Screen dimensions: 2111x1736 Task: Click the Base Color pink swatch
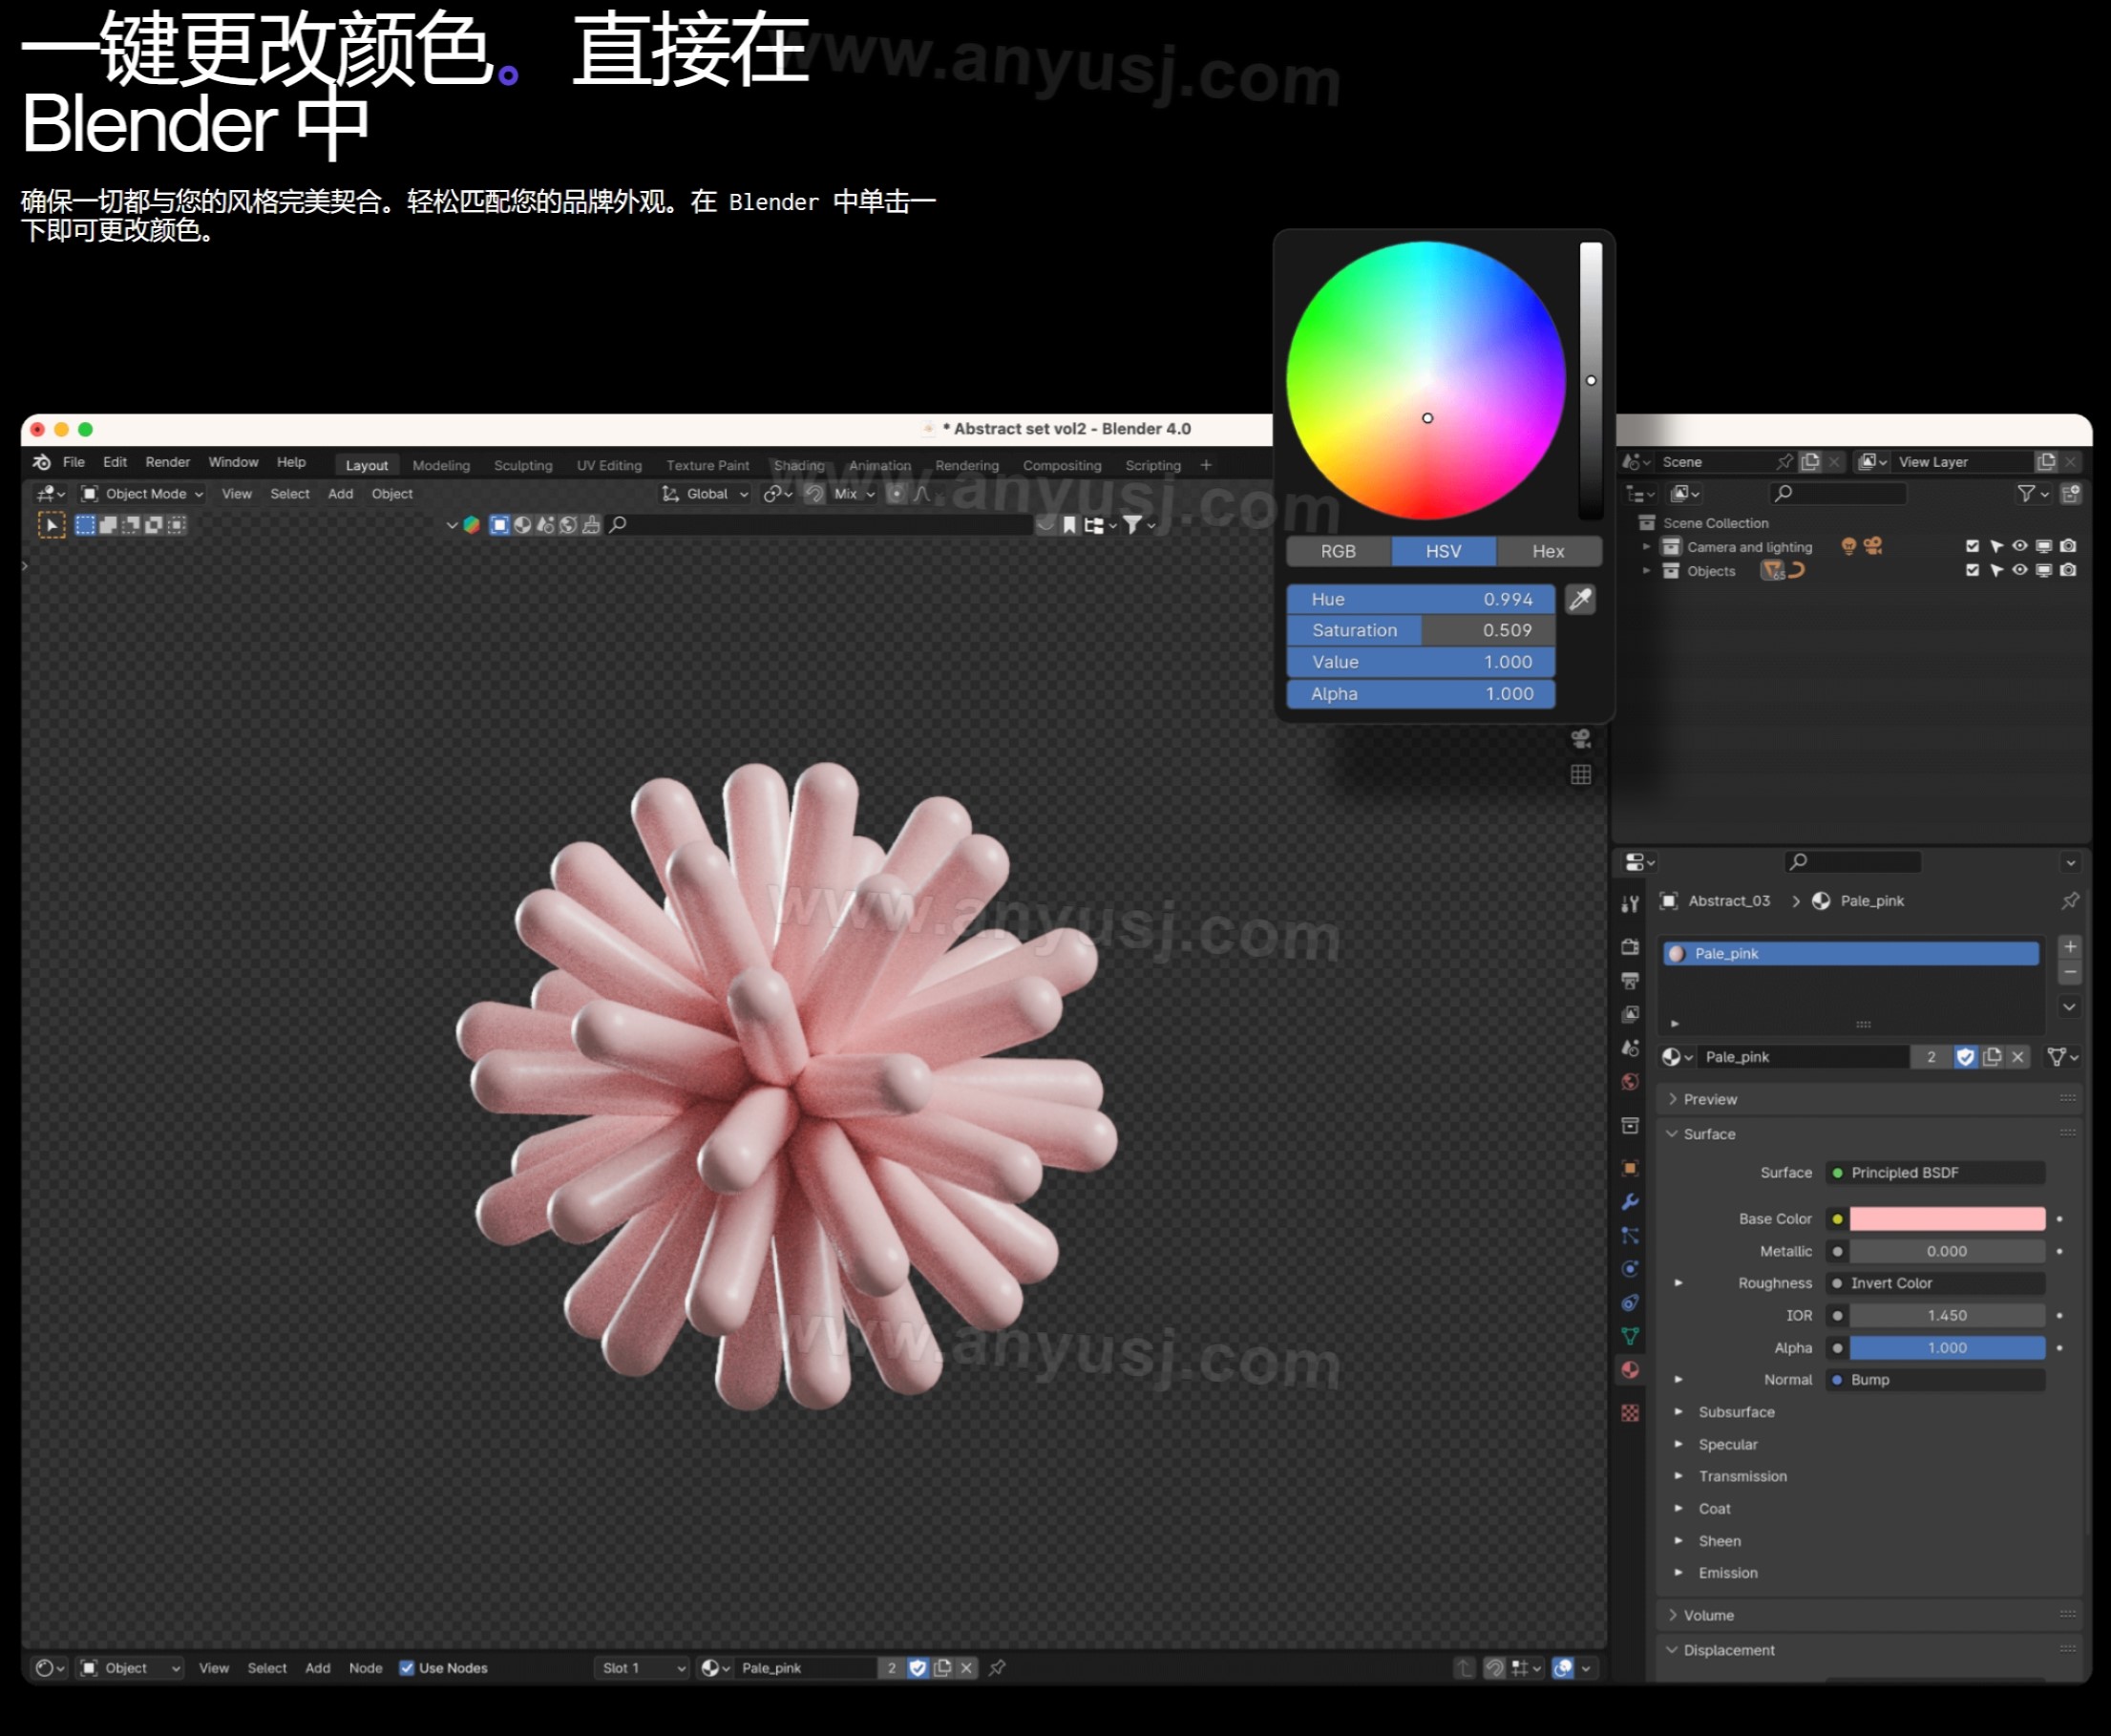(1947, 1218)
